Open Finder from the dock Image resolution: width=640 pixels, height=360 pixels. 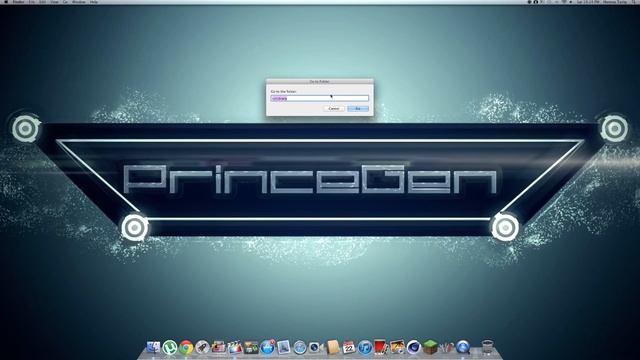[x=153, y=347]
